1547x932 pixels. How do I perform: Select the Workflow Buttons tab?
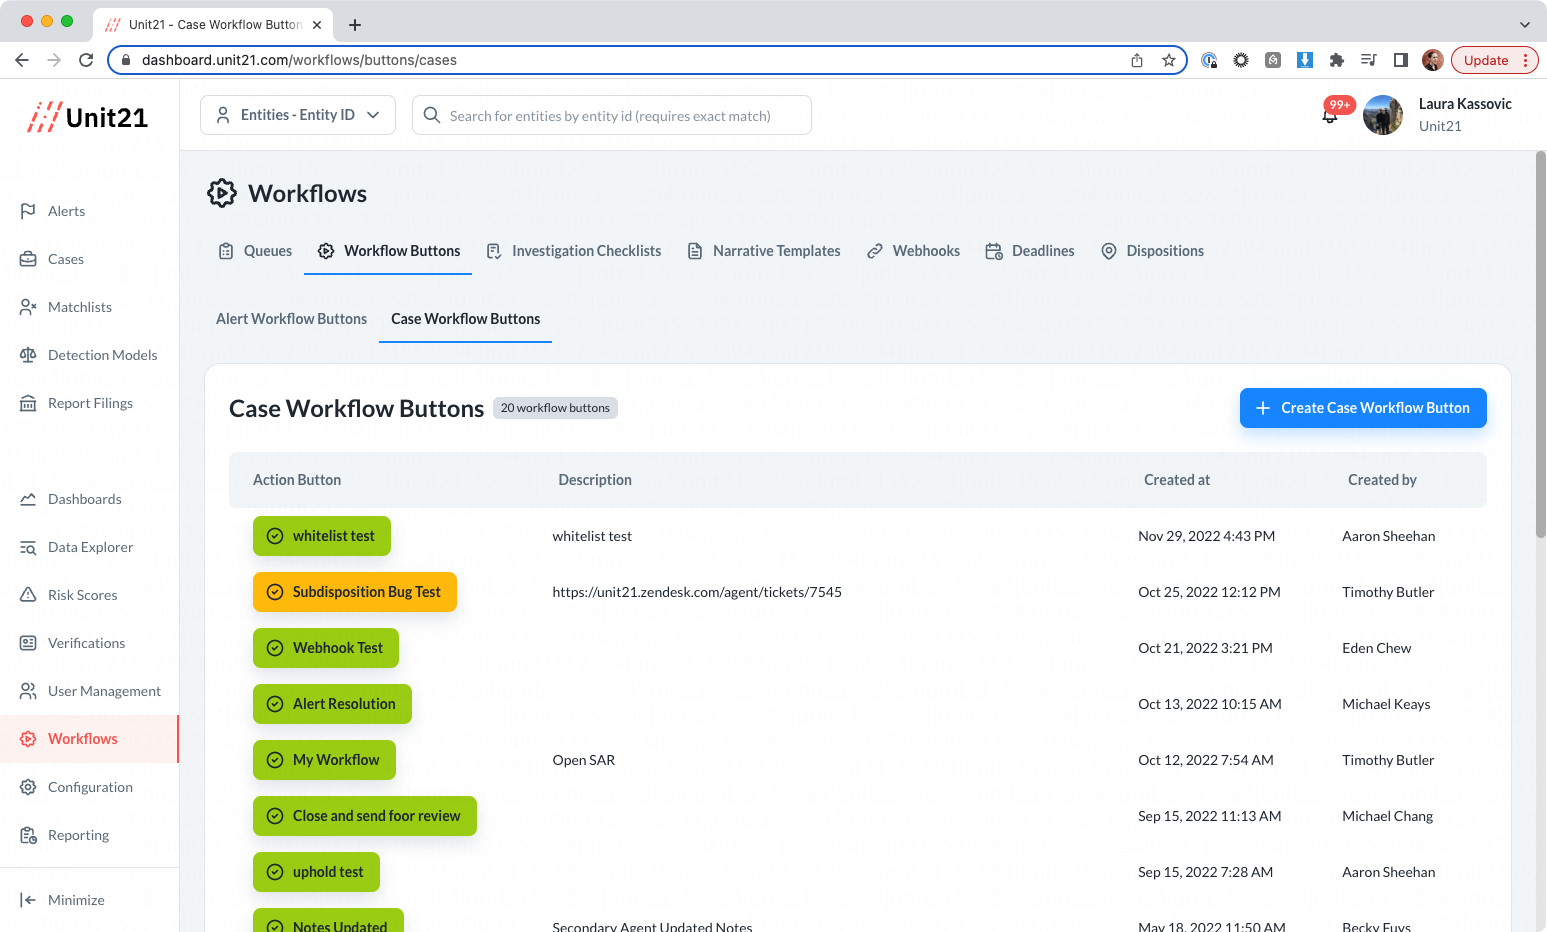389,251
